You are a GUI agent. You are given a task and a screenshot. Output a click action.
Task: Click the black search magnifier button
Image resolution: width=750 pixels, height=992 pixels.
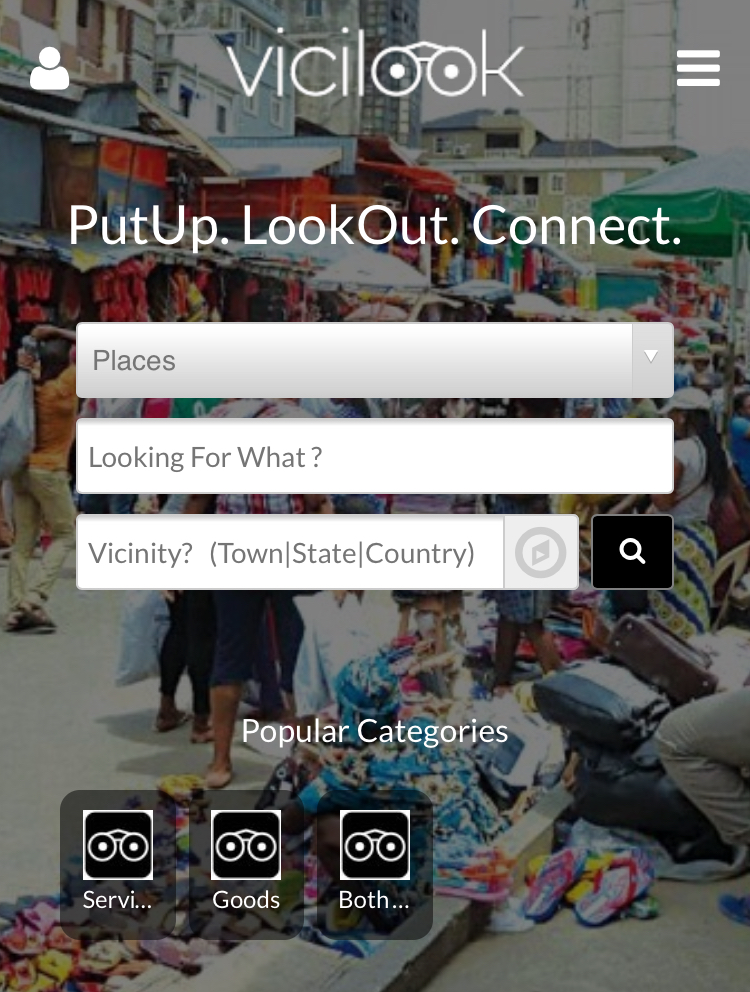click(632, 552)
